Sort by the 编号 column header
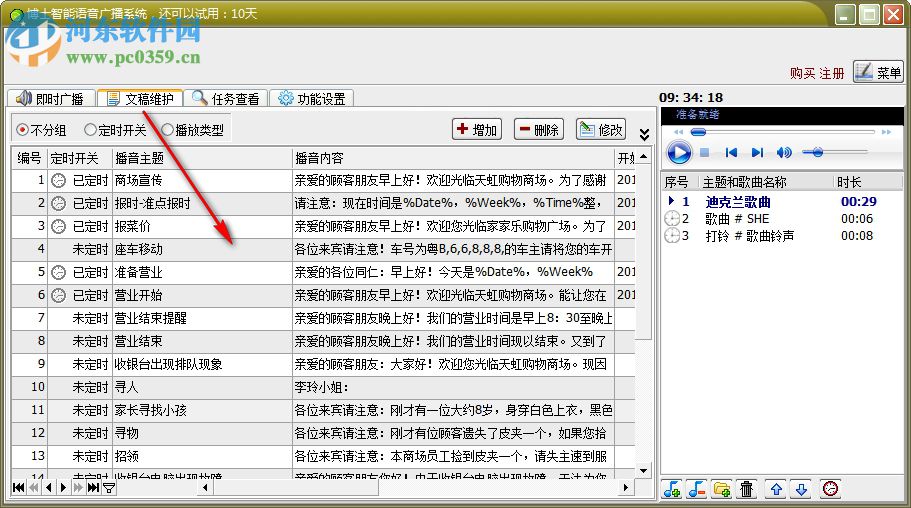Image resolution: width=911 pixels, height=508 pixels. click(x=29, y=158)
